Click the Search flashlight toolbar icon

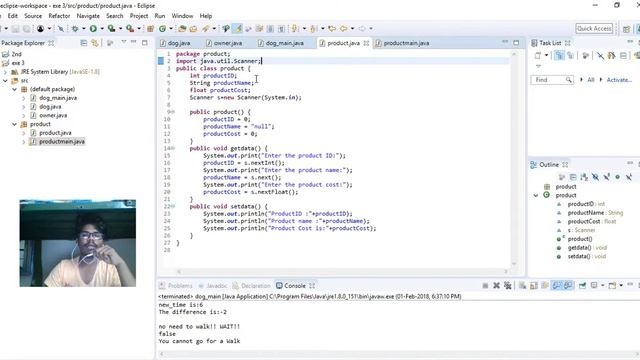(x=205, y=29)
